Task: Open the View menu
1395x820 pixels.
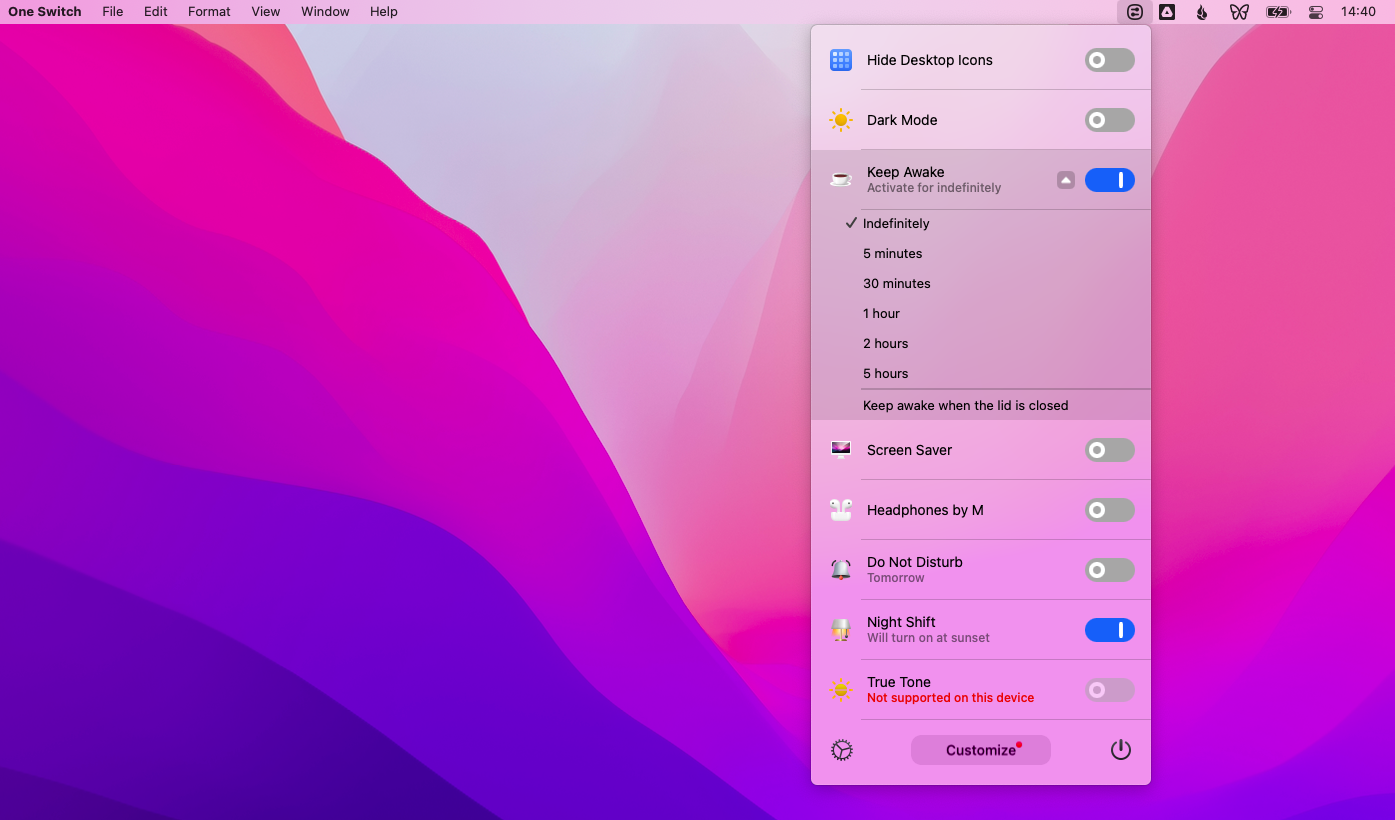Action: point(266,12)
